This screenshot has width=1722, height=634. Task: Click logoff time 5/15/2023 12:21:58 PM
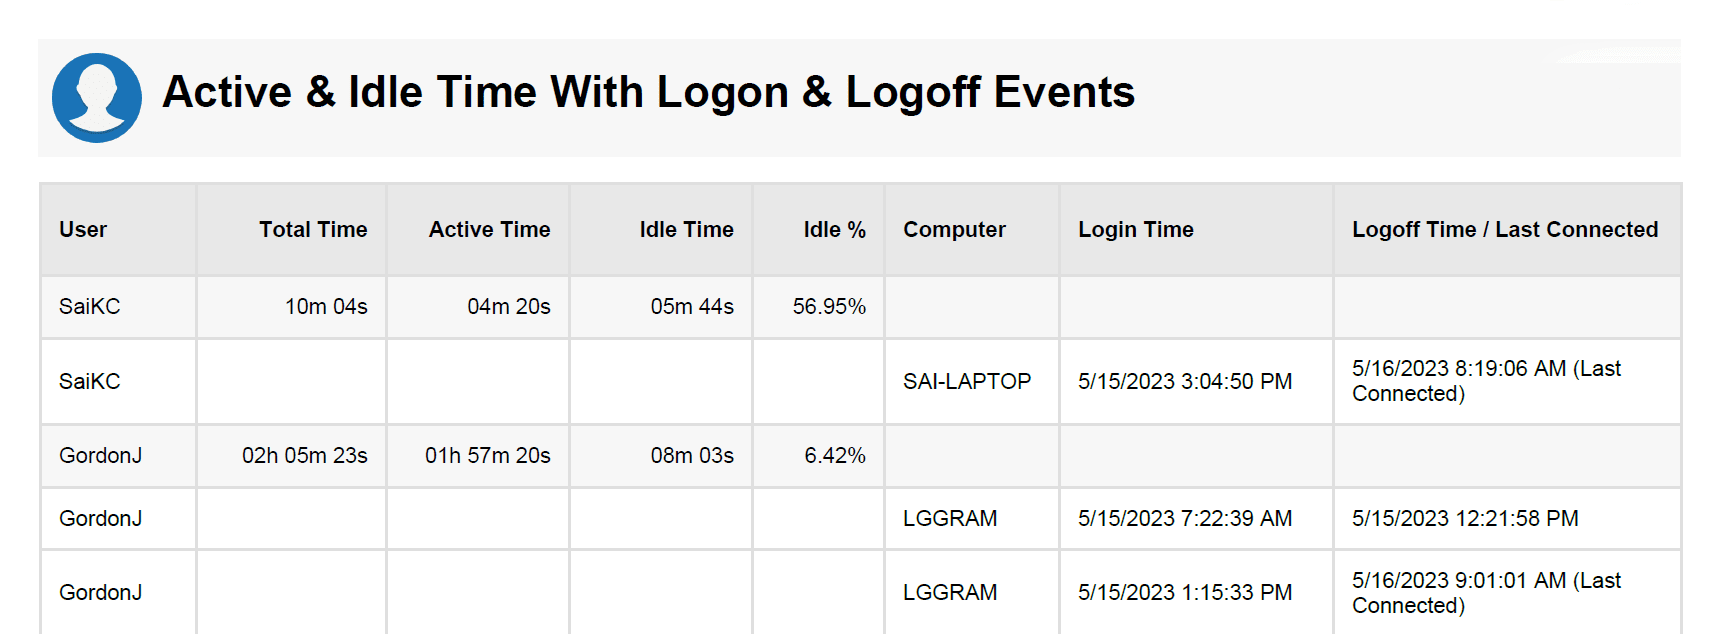[x=1464, y=519]
